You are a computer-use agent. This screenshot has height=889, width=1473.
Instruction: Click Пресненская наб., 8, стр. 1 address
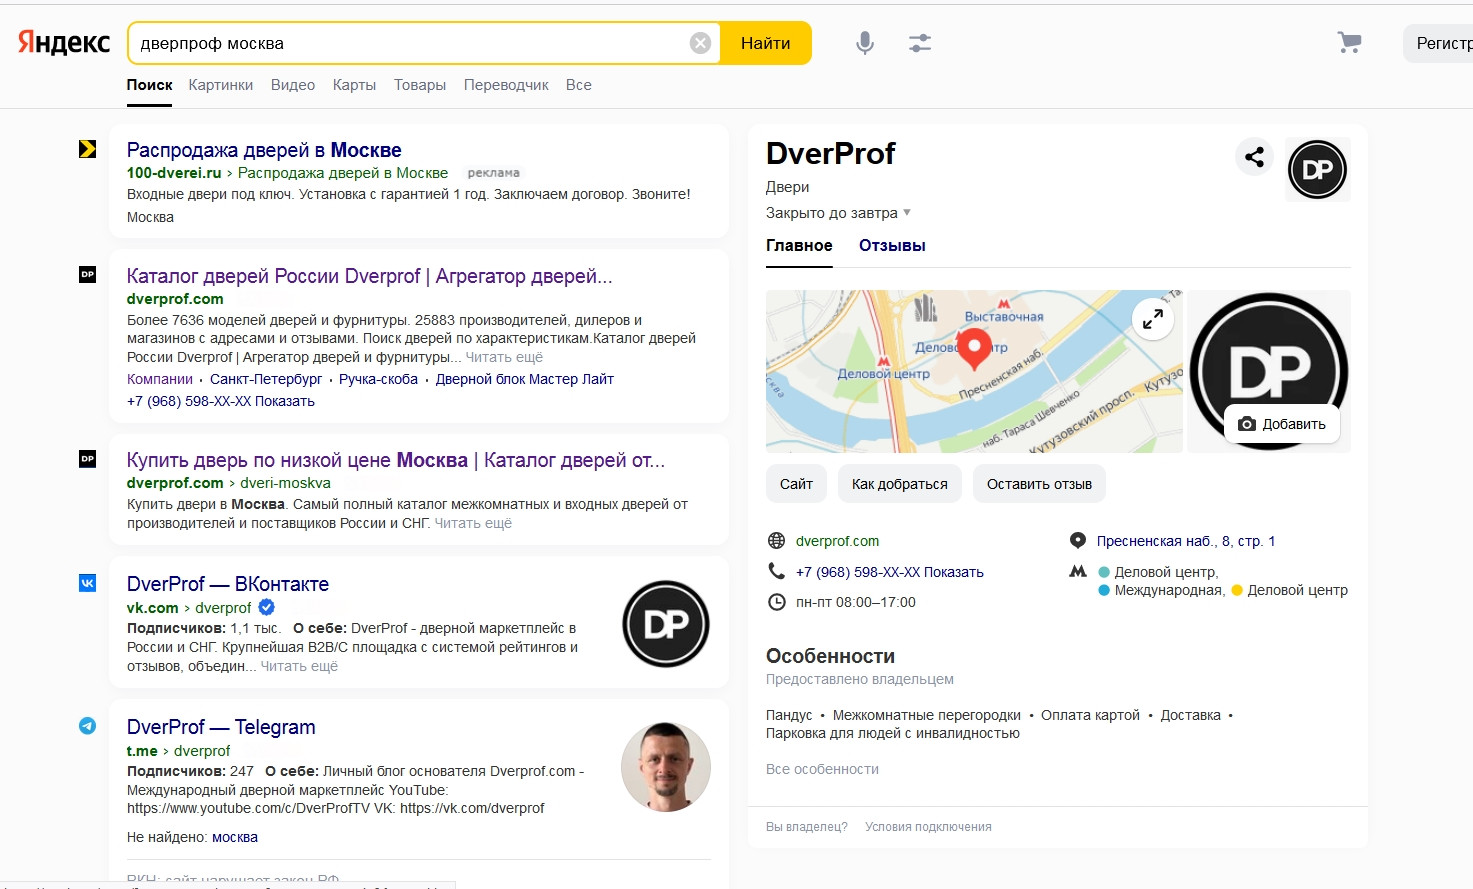(x=1186, y=541)
